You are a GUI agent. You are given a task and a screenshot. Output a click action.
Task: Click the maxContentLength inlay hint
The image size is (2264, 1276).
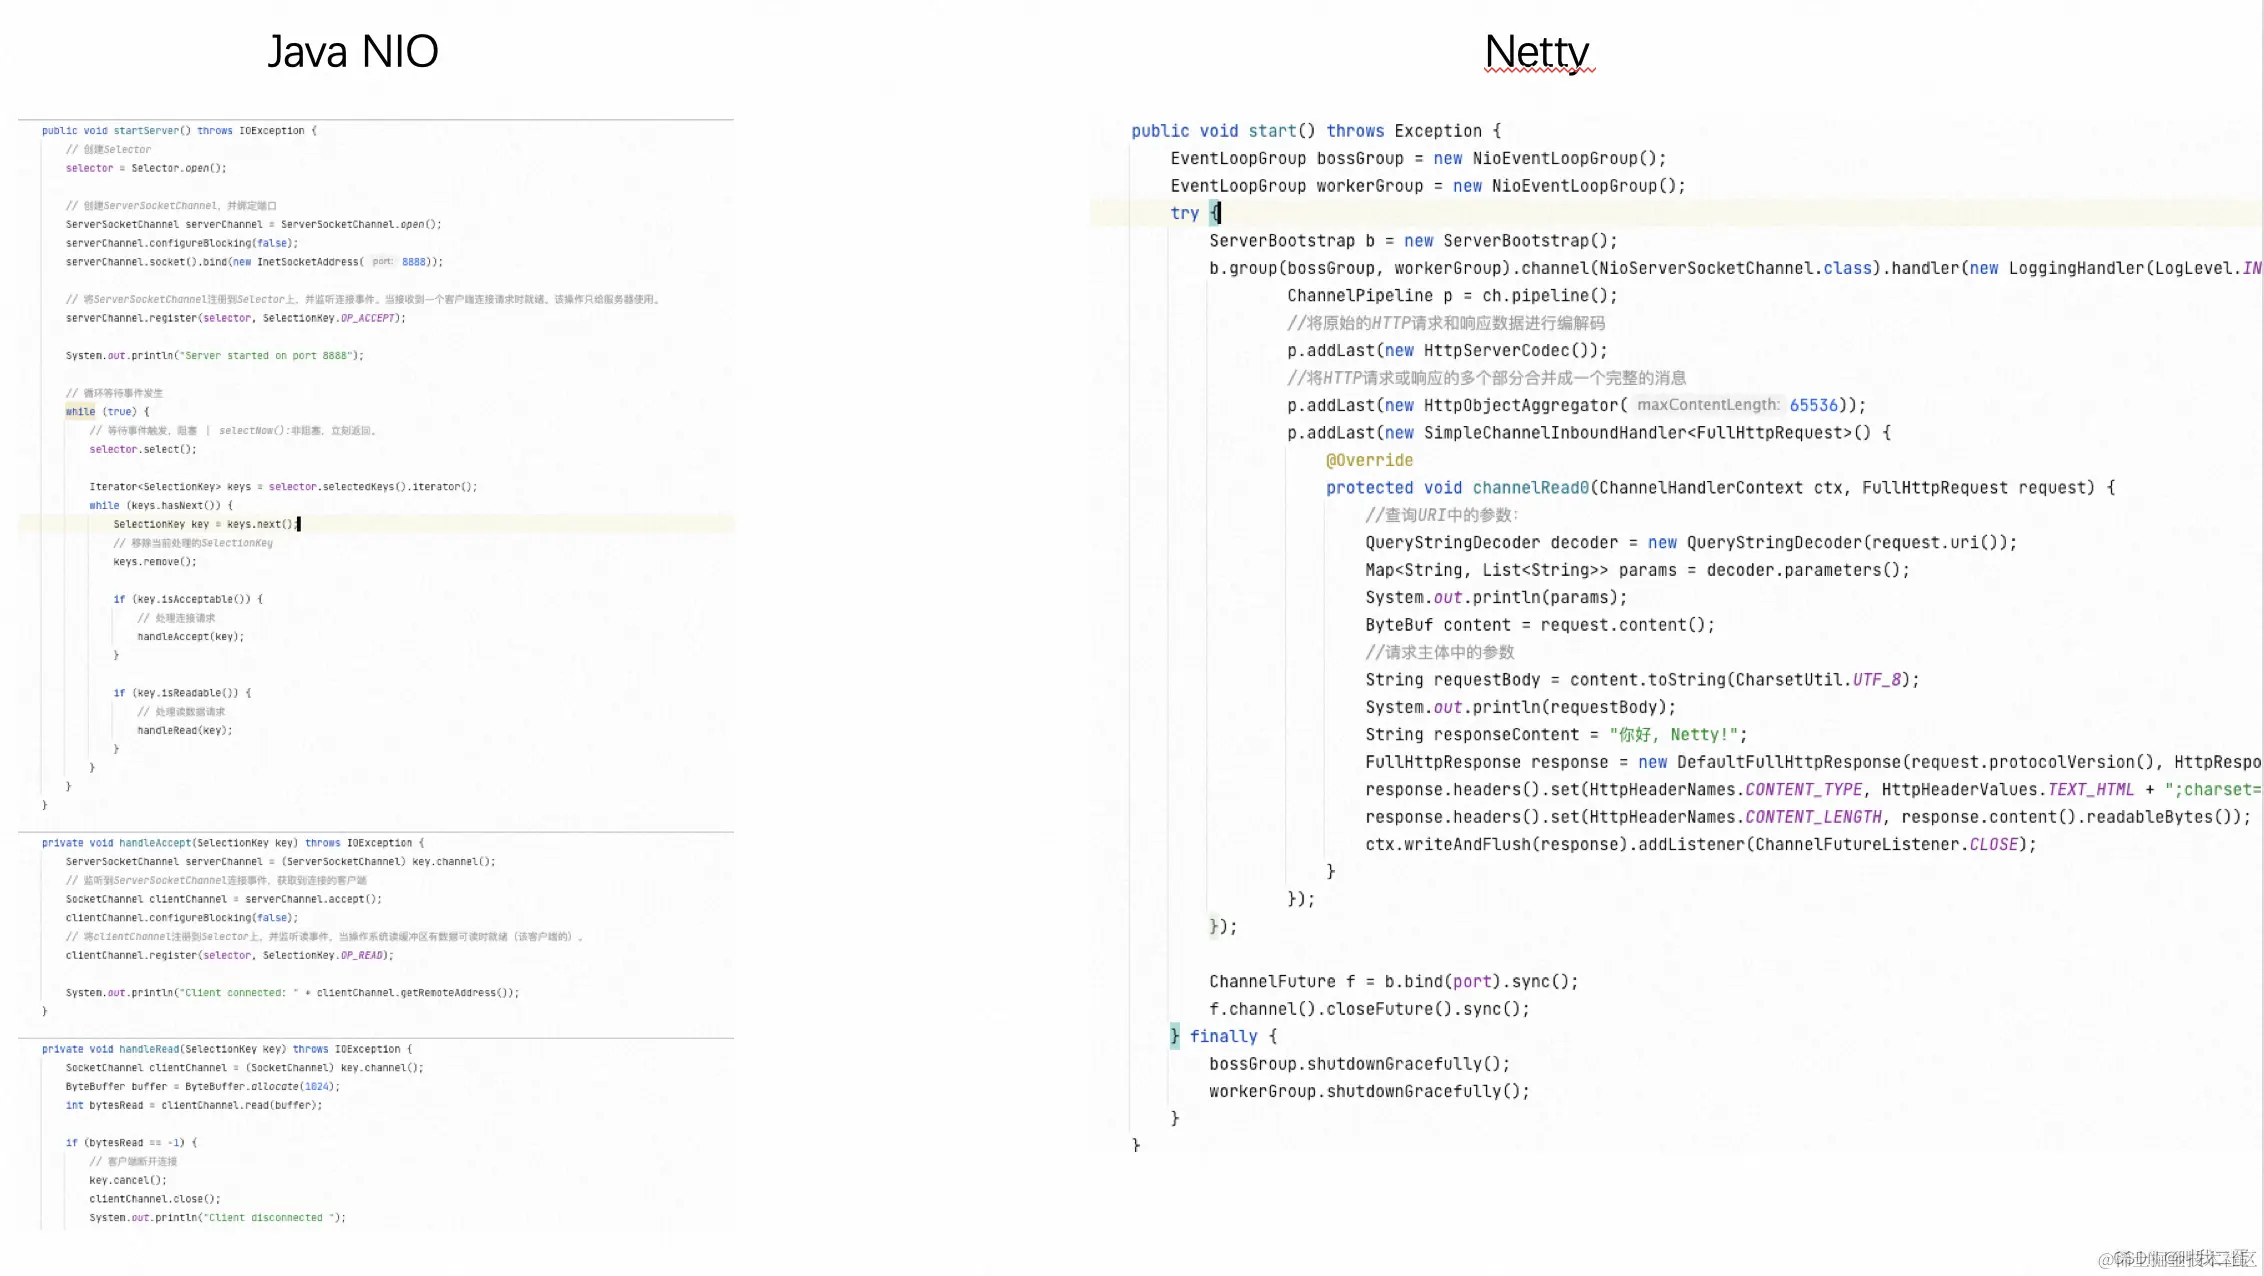tap(1707, 405)
